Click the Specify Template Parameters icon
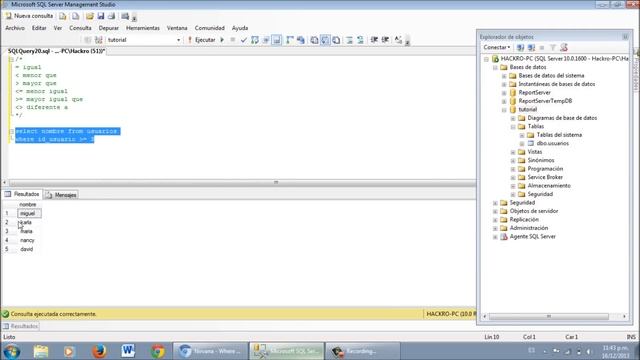This screenshot has width=640, height=360. (x=398, y=40)
